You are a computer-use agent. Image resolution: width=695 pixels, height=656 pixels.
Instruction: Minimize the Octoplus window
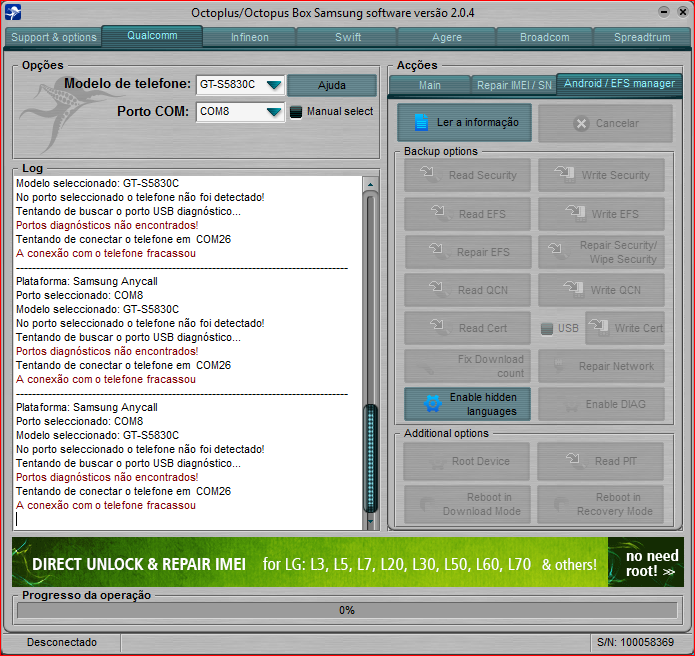[664, 12]
